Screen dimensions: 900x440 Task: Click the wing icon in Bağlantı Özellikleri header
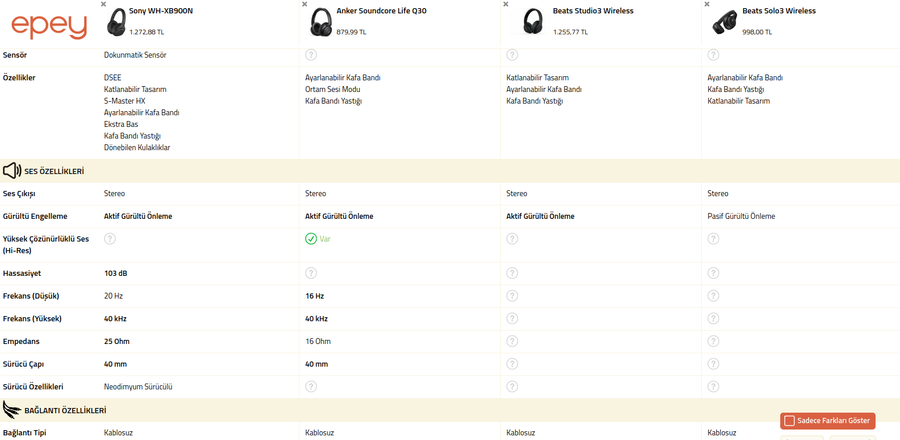click(x=12, y=410)
